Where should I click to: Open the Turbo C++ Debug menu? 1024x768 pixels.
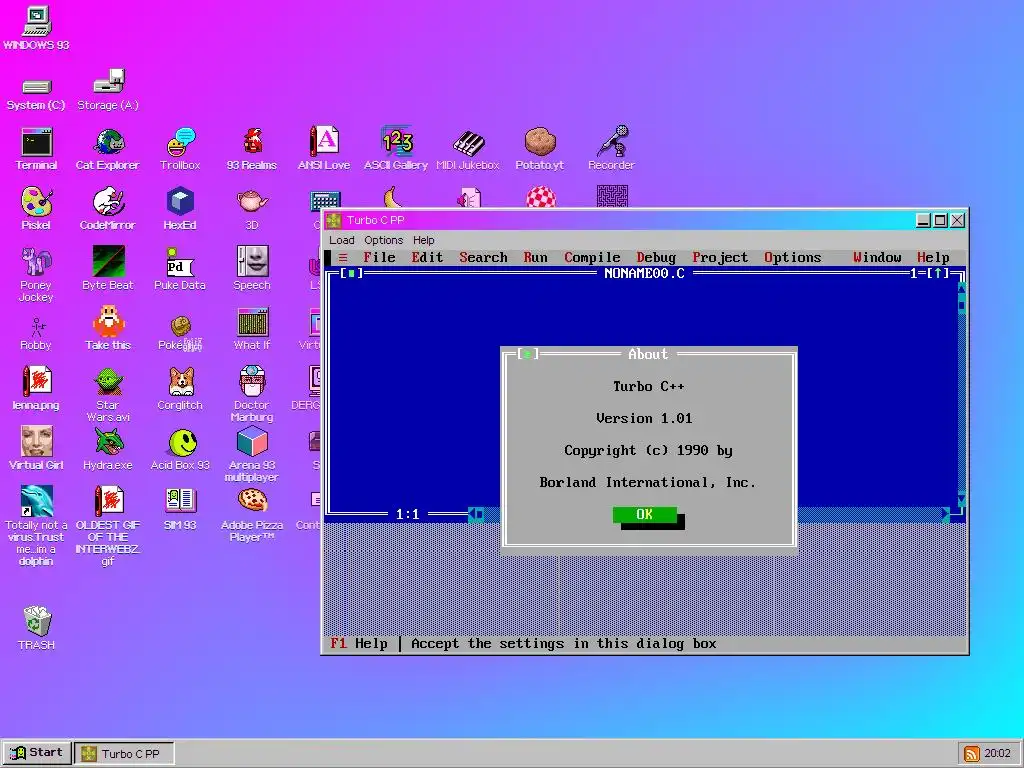click(x=656, y=257)
